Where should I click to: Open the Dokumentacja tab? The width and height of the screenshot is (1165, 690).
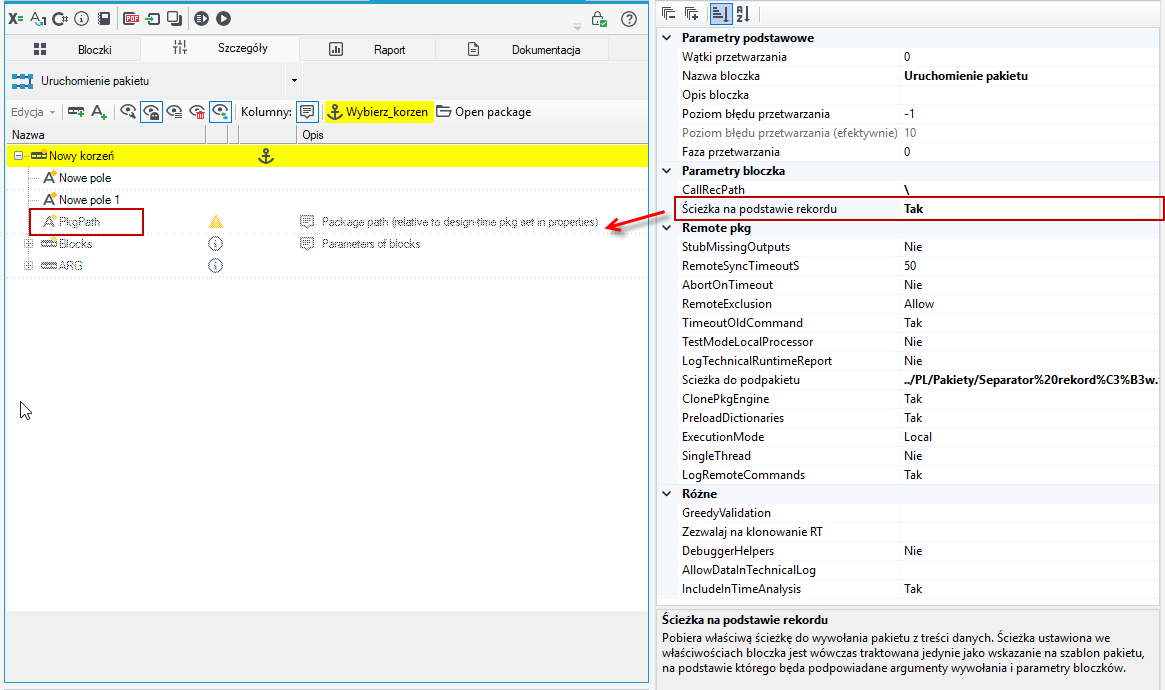coord(523,50)
